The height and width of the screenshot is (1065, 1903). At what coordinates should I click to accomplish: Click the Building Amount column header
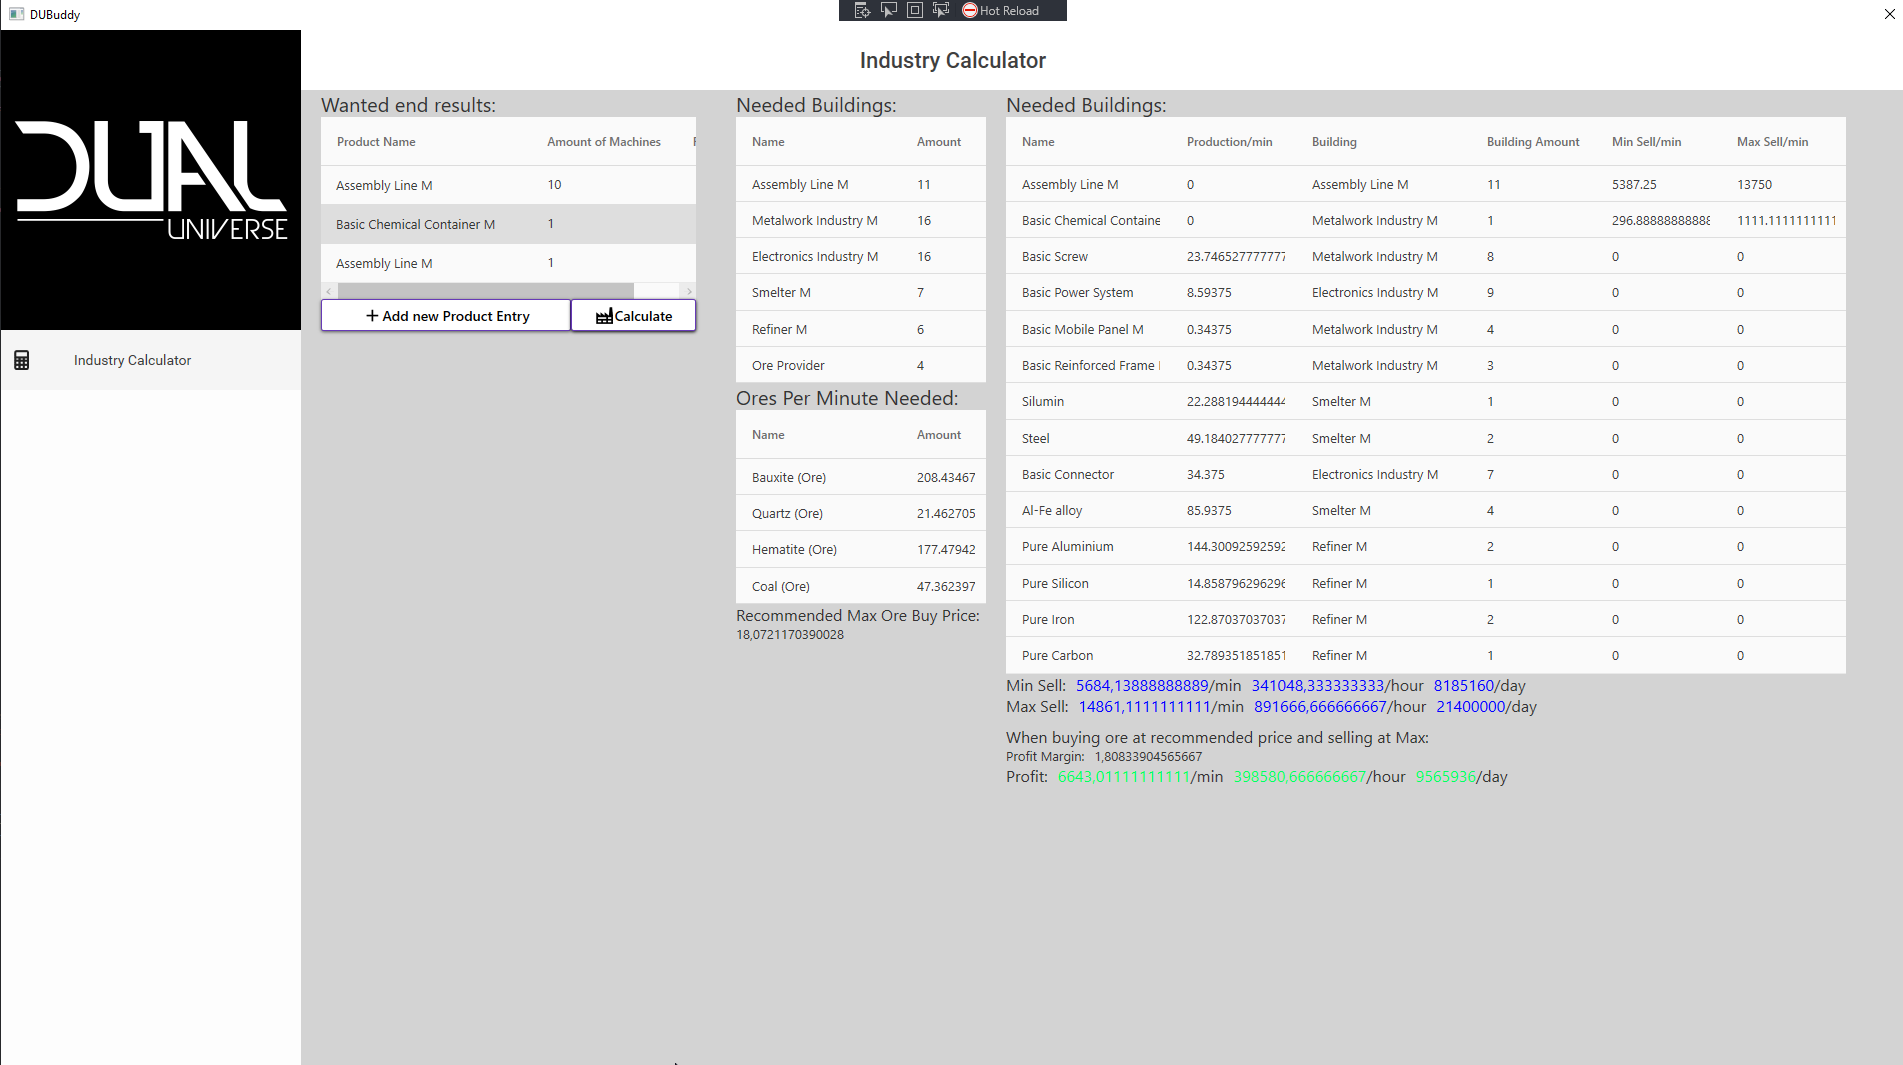[1533, 142]
